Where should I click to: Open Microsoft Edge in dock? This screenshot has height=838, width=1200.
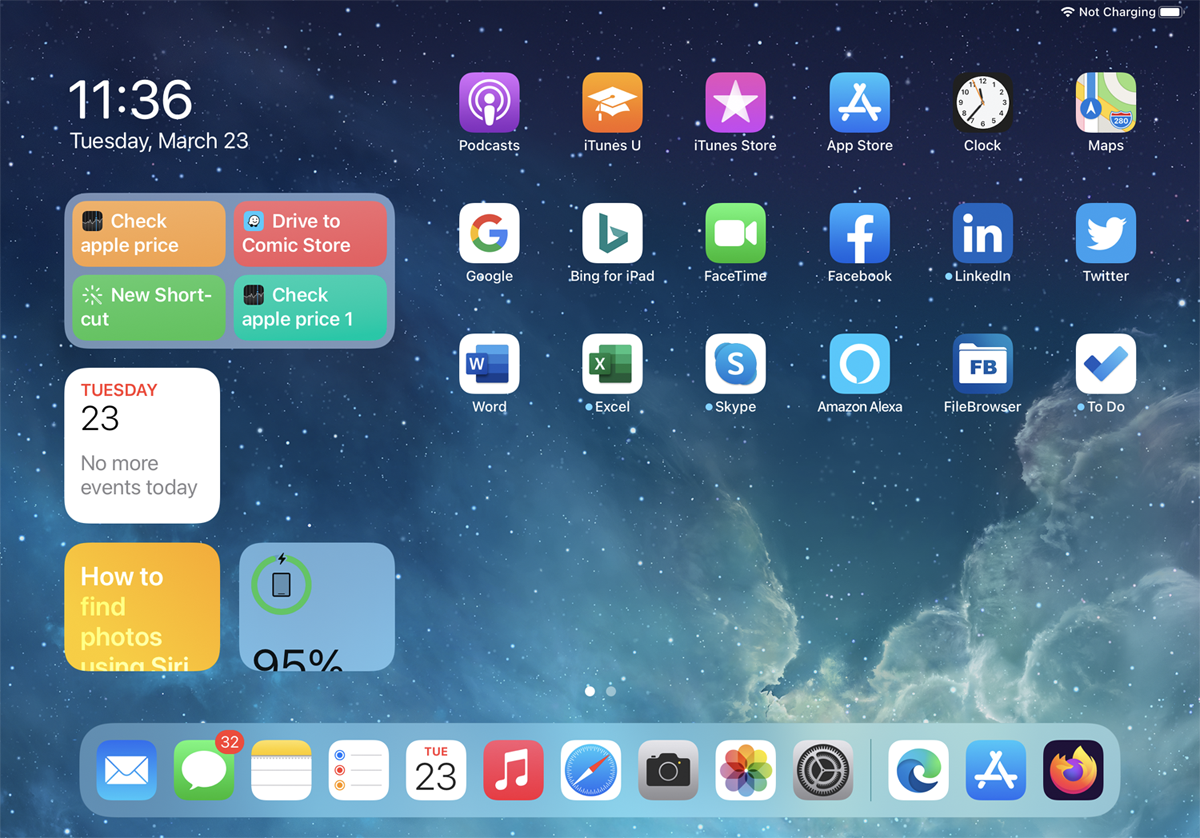pos(918,770)
